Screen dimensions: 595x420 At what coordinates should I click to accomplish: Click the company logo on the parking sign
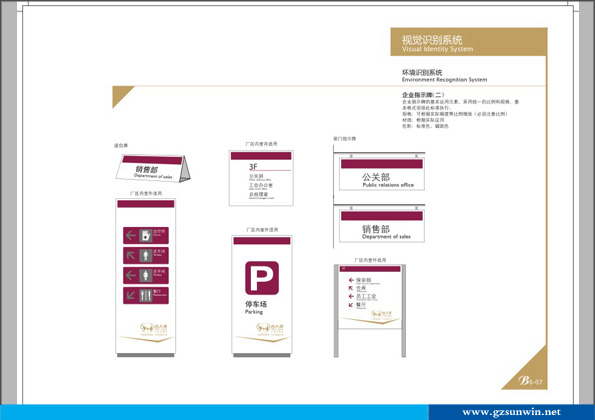270,329
